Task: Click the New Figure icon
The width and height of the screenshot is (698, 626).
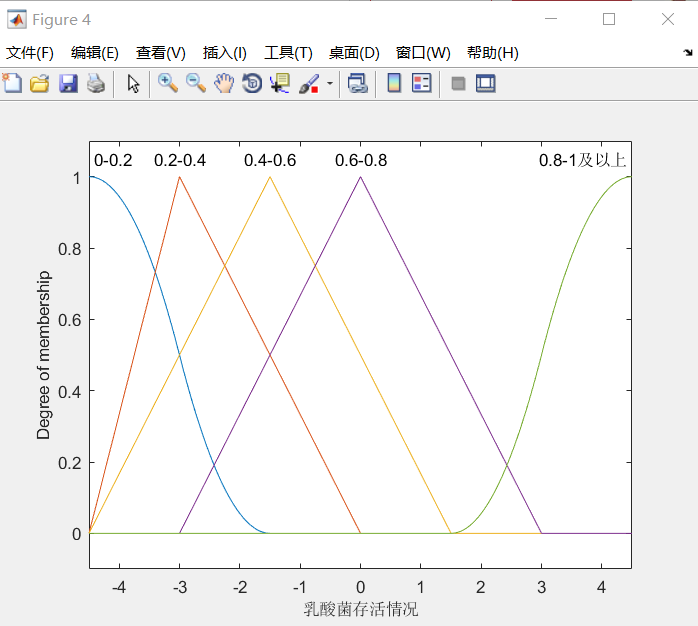Action: [x=12, y=83]
